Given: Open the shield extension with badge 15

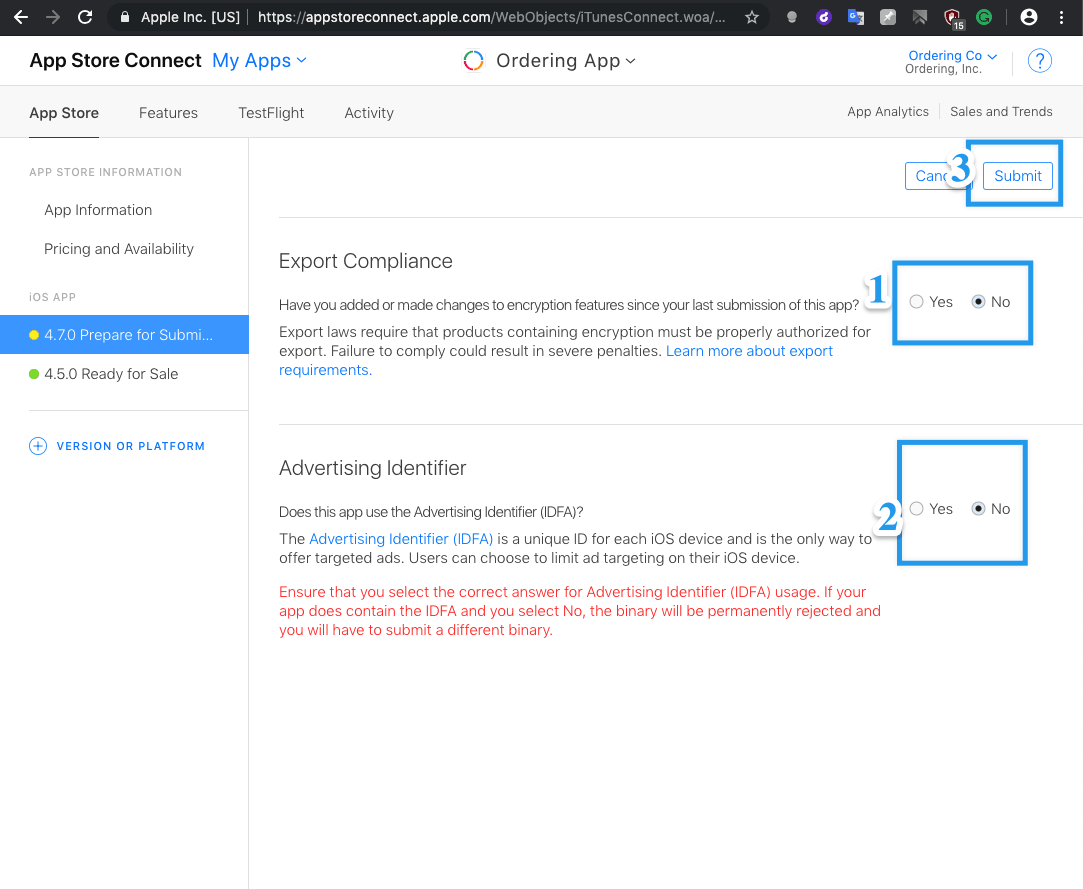Looking at the screenshot, I should point(953,19).
